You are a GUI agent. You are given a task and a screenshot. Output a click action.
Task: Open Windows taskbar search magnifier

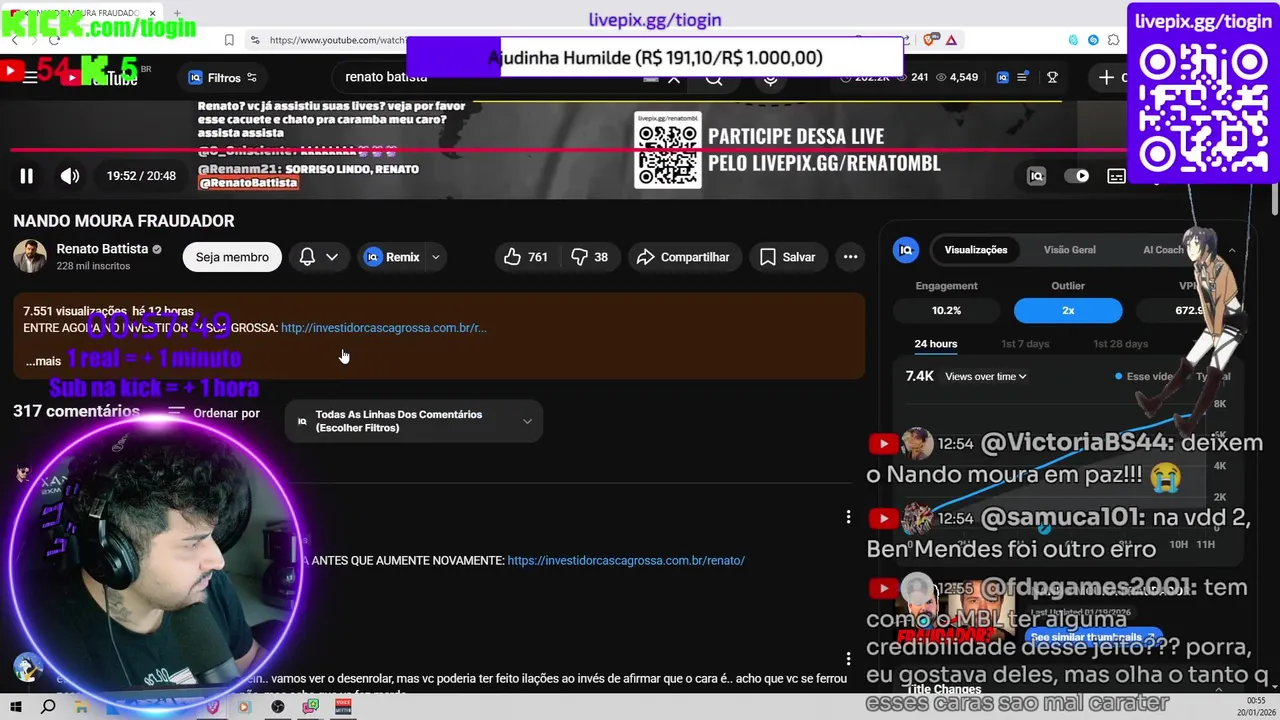48,707
